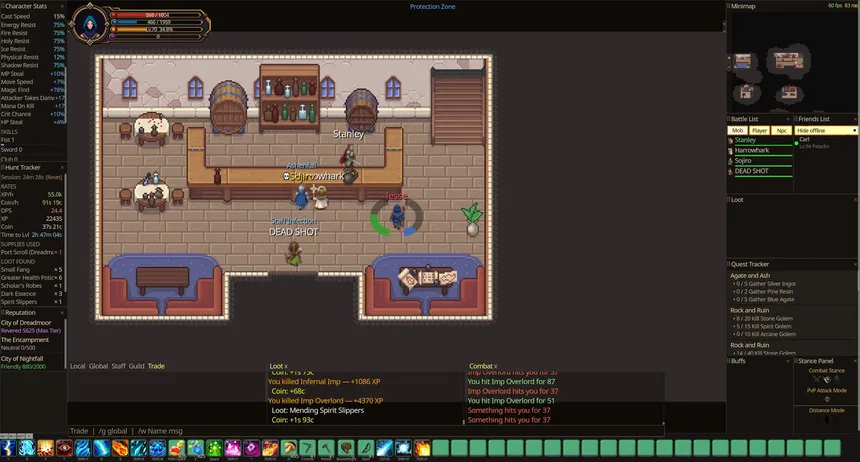Viewport: 860px width, 462px height.
Task: Switch to the Local chat tab
Action: tap(77, 366)
